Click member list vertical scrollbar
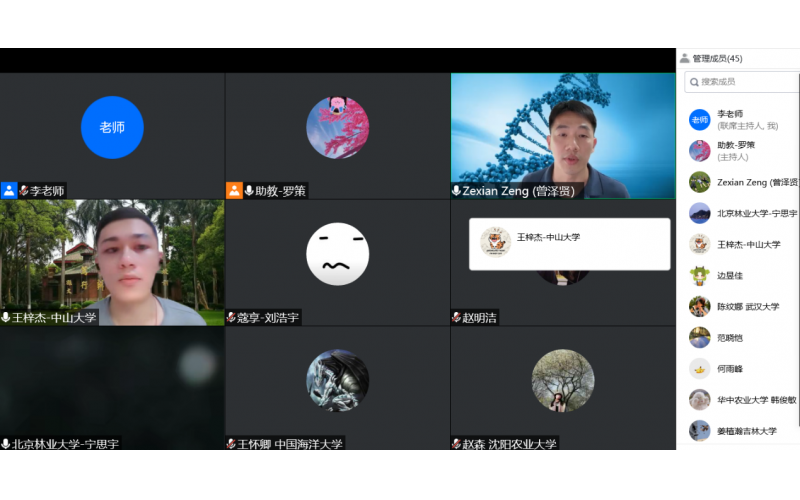The image size is (800, 500). 798,249
